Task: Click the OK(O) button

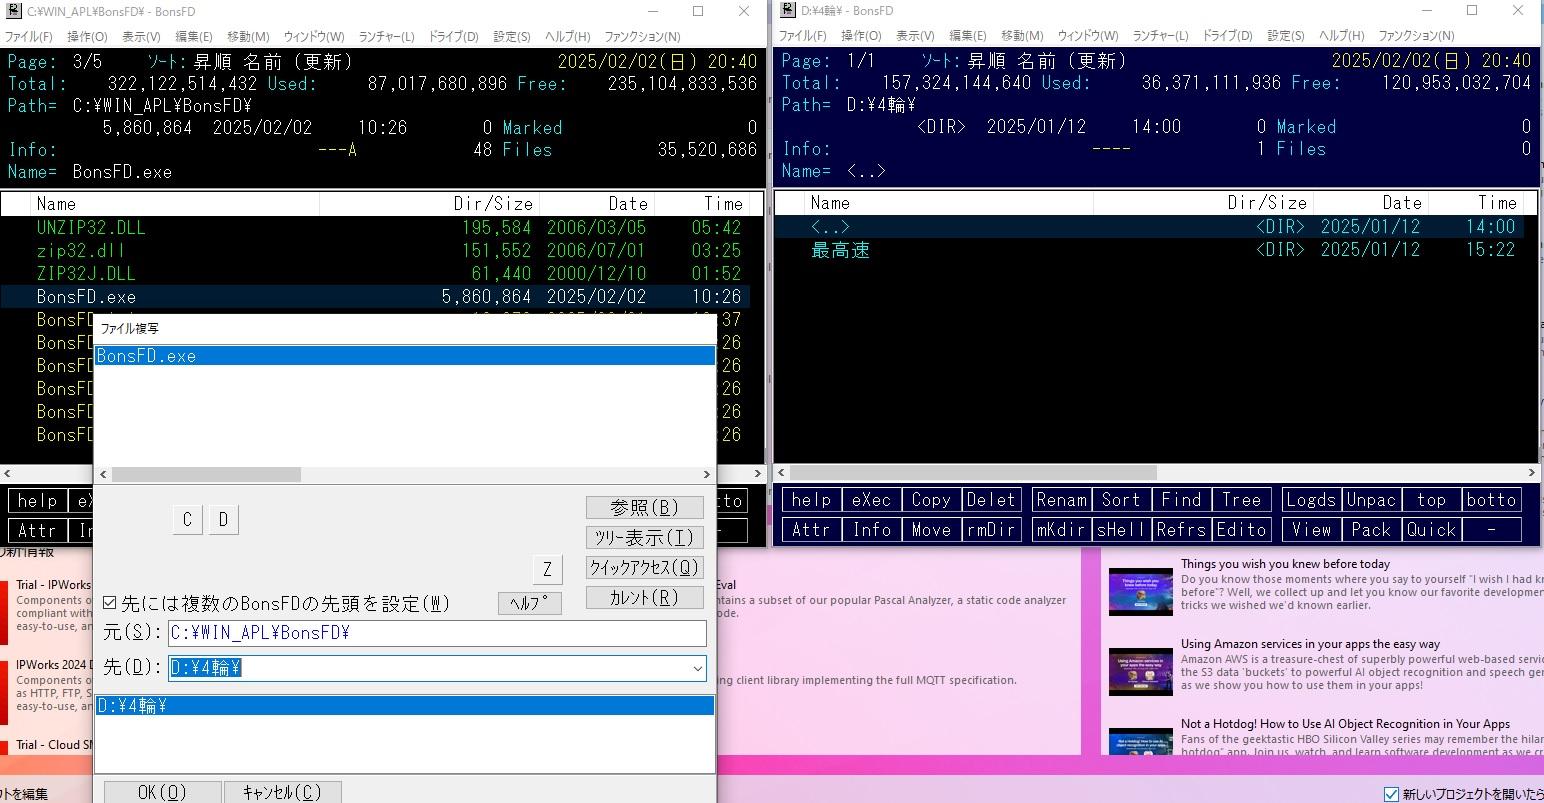Action: pyautogui.click(x=162, y=792)
